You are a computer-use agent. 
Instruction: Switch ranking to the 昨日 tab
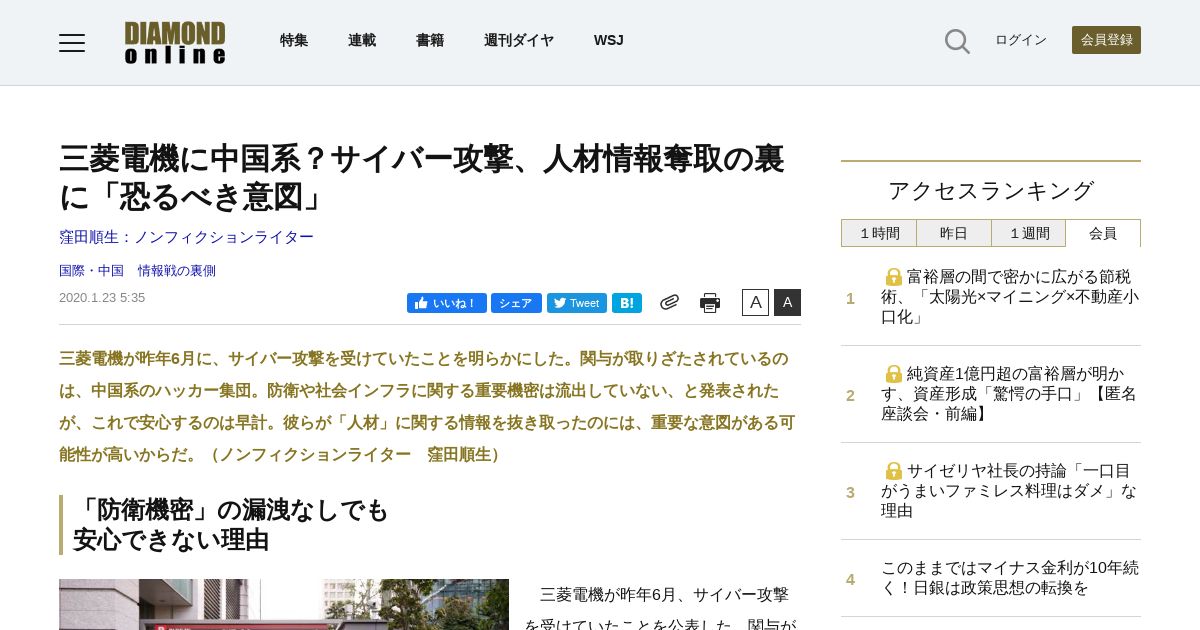(x=954, y=233)
